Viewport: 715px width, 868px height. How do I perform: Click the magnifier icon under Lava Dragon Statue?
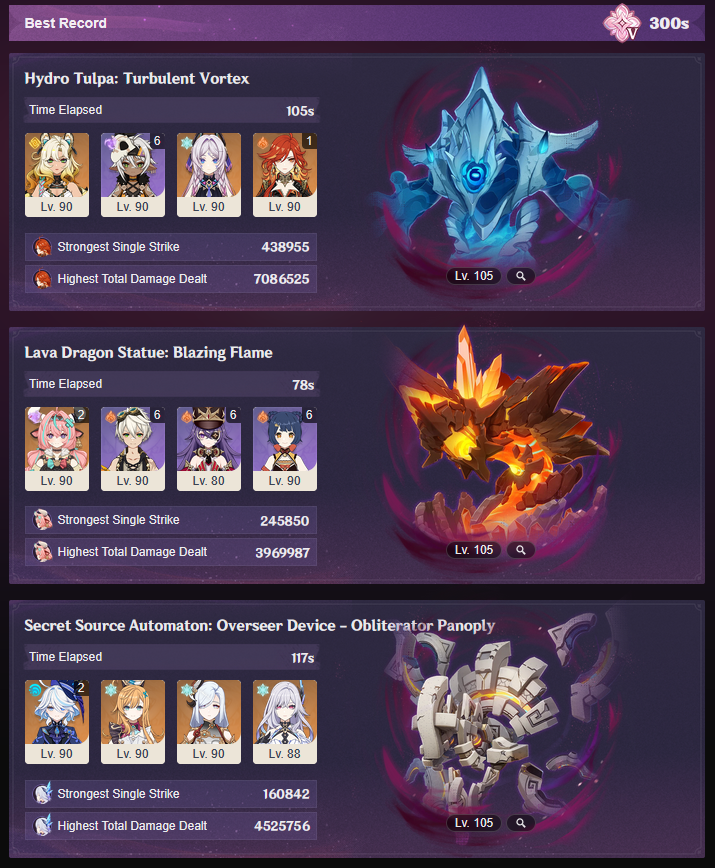pyautogui.click(x=520, y=550)
